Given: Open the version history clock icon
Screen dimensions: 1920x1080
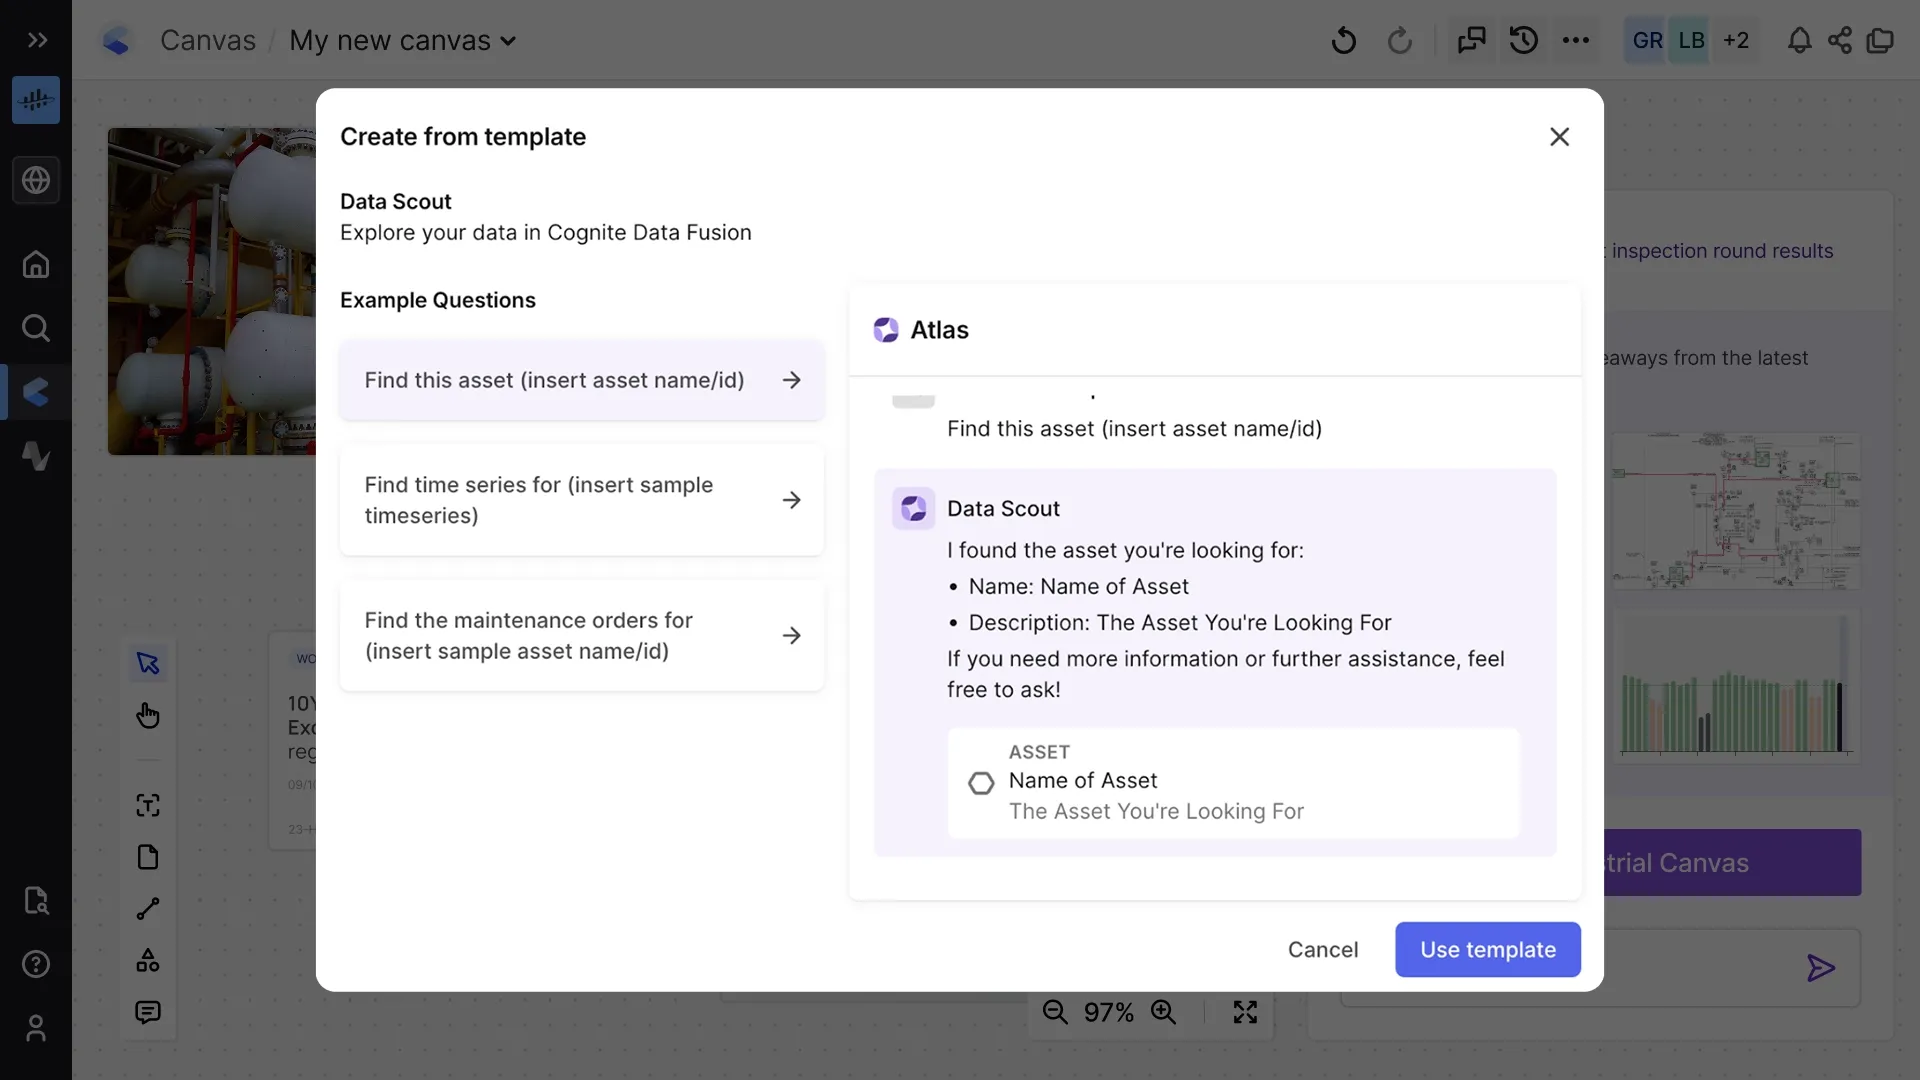Looking at the screenshot, I should tap(1524, 40).
